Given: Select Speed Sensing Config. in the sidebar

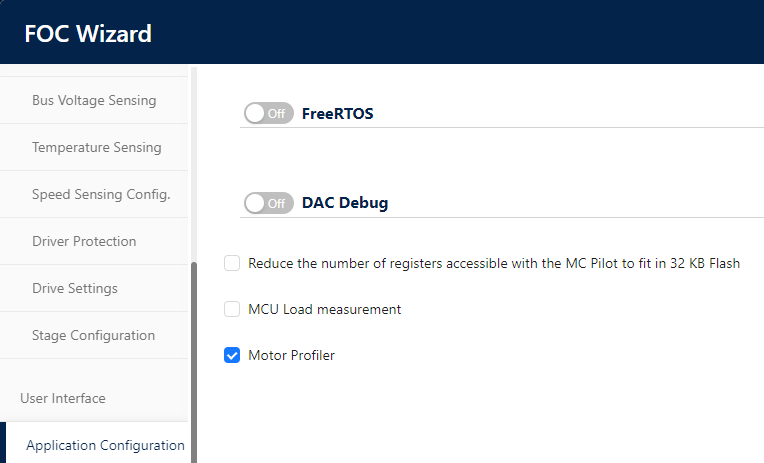Looking at the screenshot, I should 101,194.
